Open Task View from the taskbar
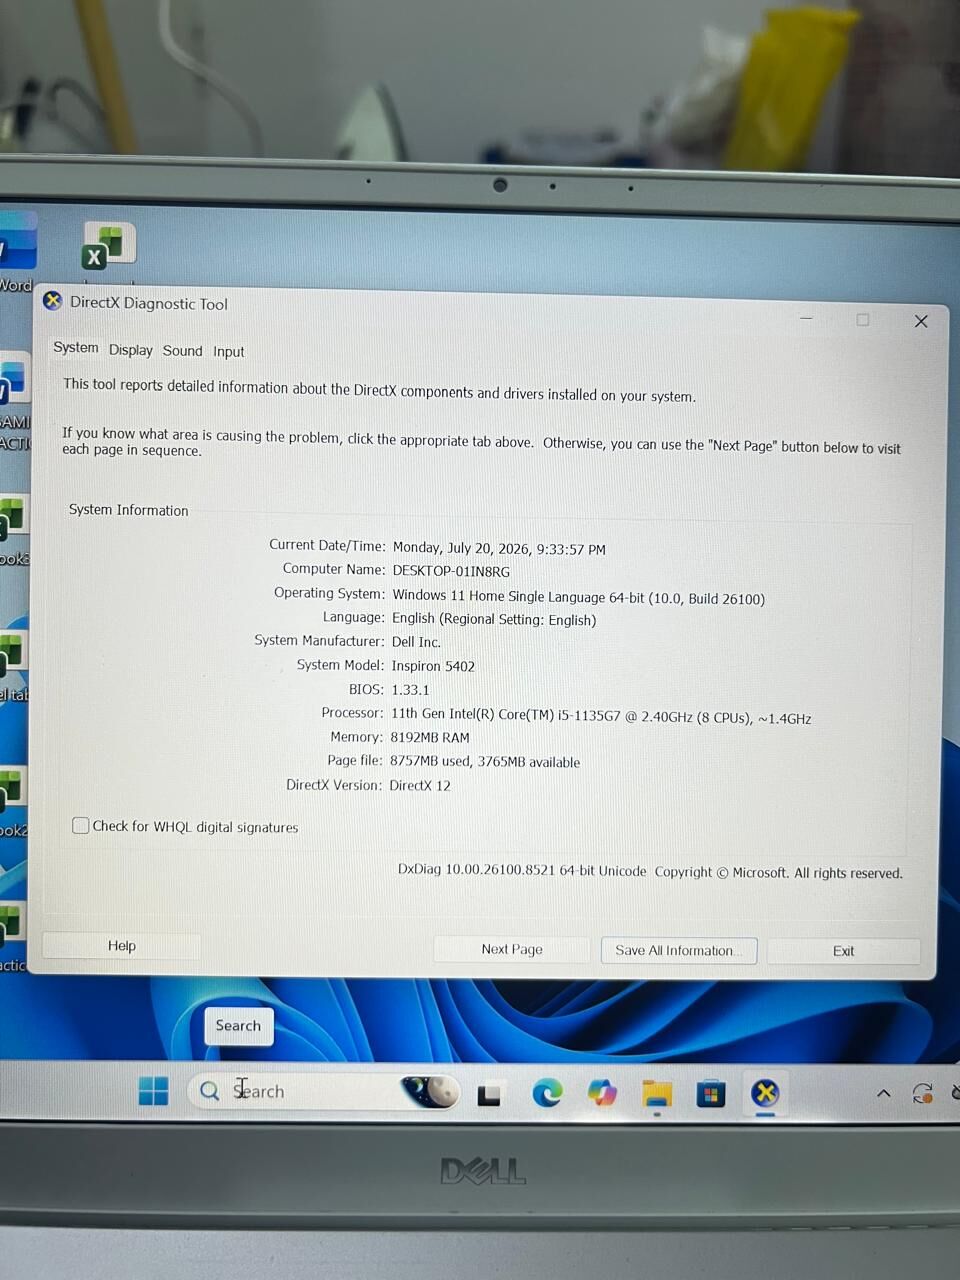This screenshot has height=1280, width=960. point(489,1095)
